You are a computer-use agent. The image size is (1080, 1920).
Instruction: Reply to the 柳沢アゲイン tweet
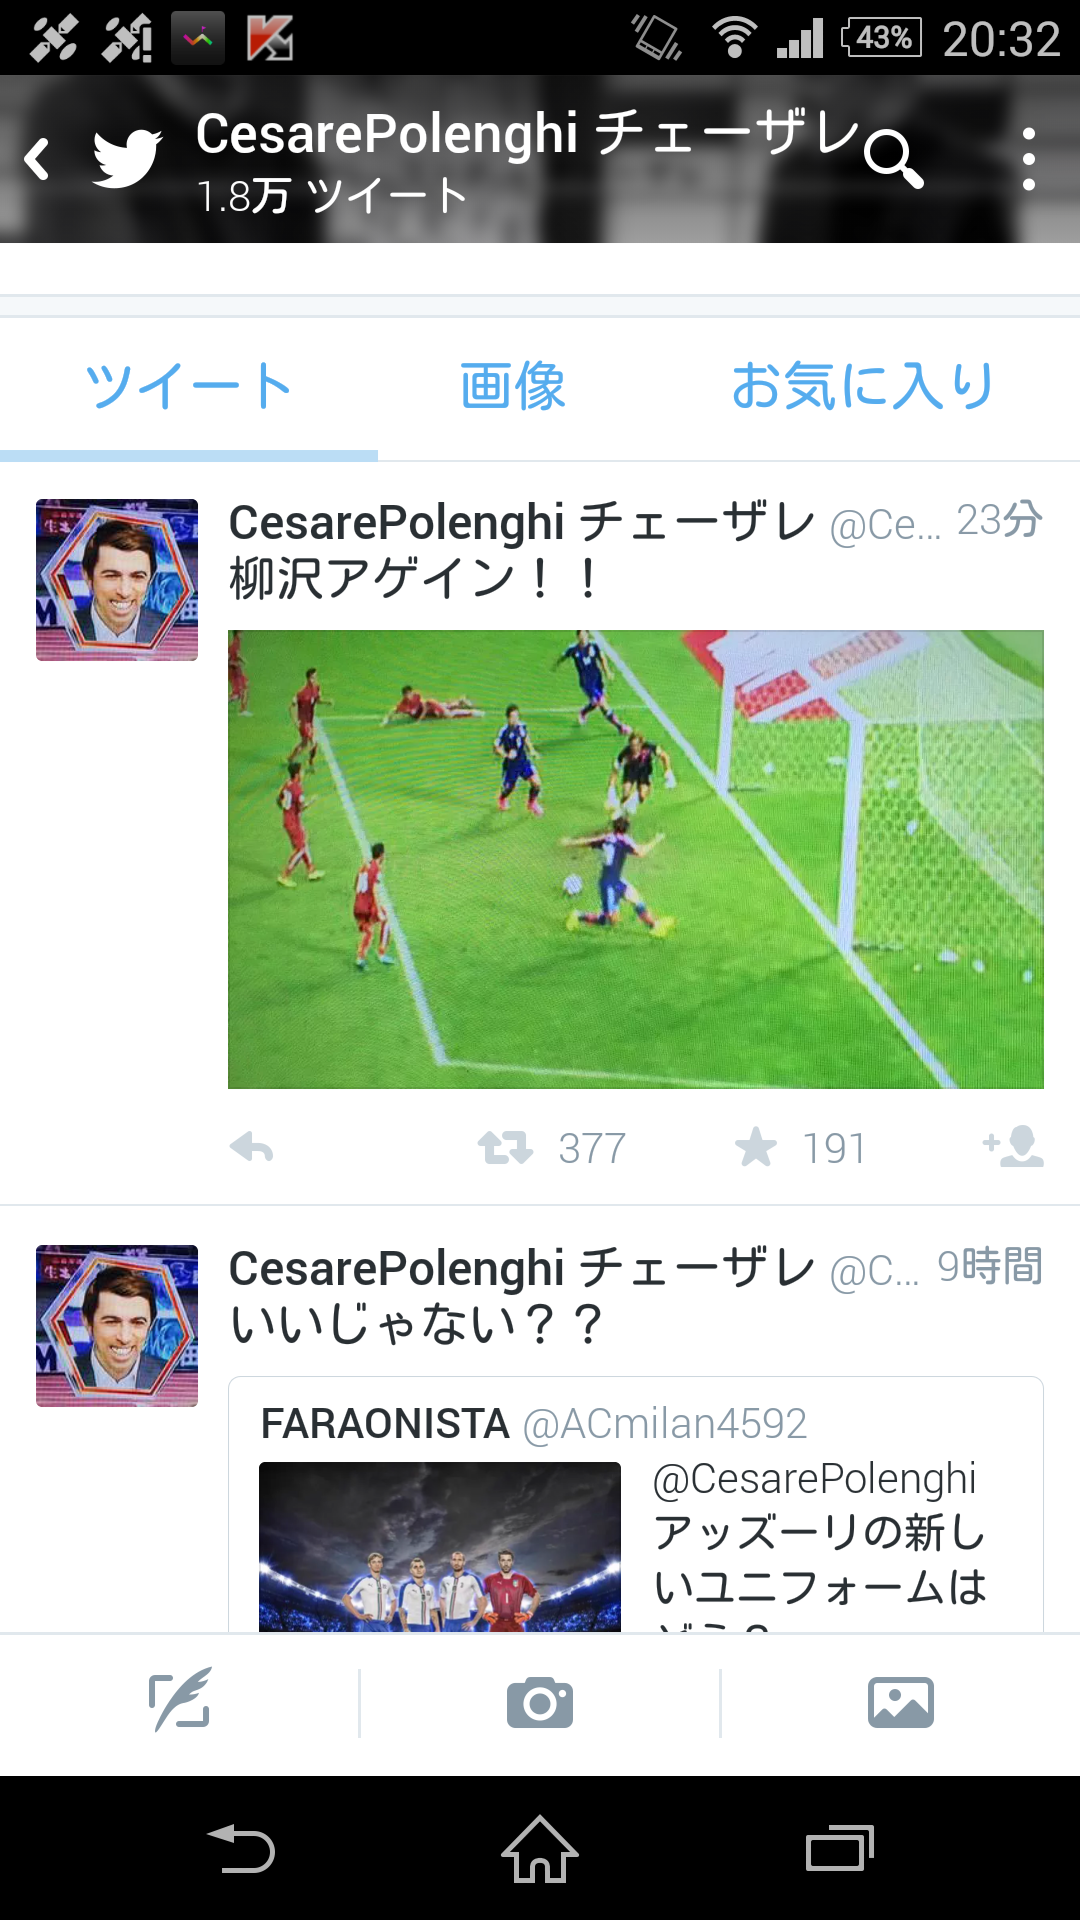(251, 1148)
